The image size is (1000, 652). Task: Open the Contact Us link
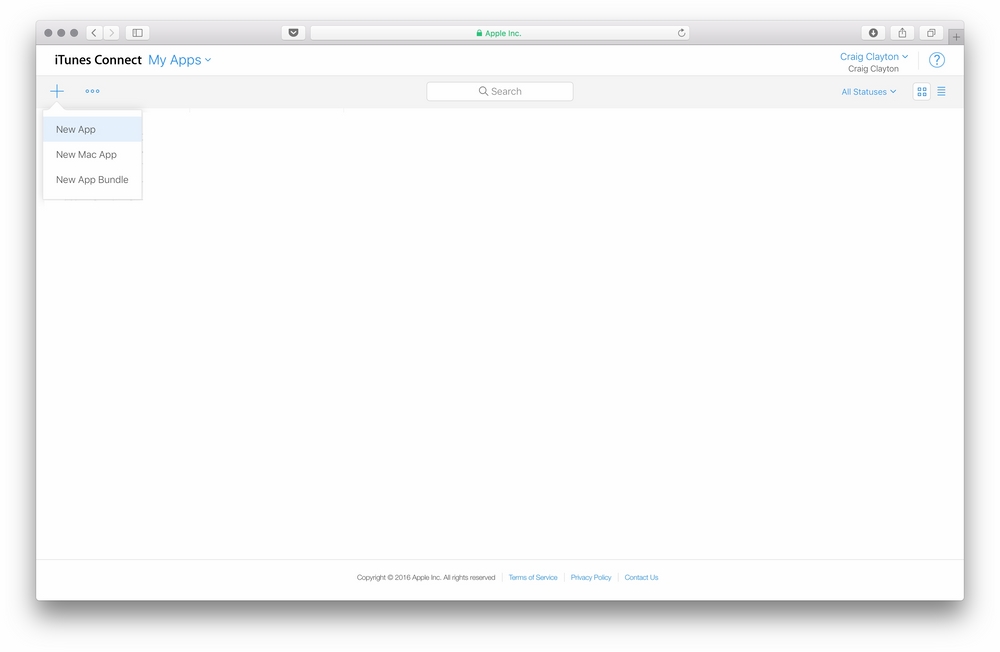coord(641,577)
